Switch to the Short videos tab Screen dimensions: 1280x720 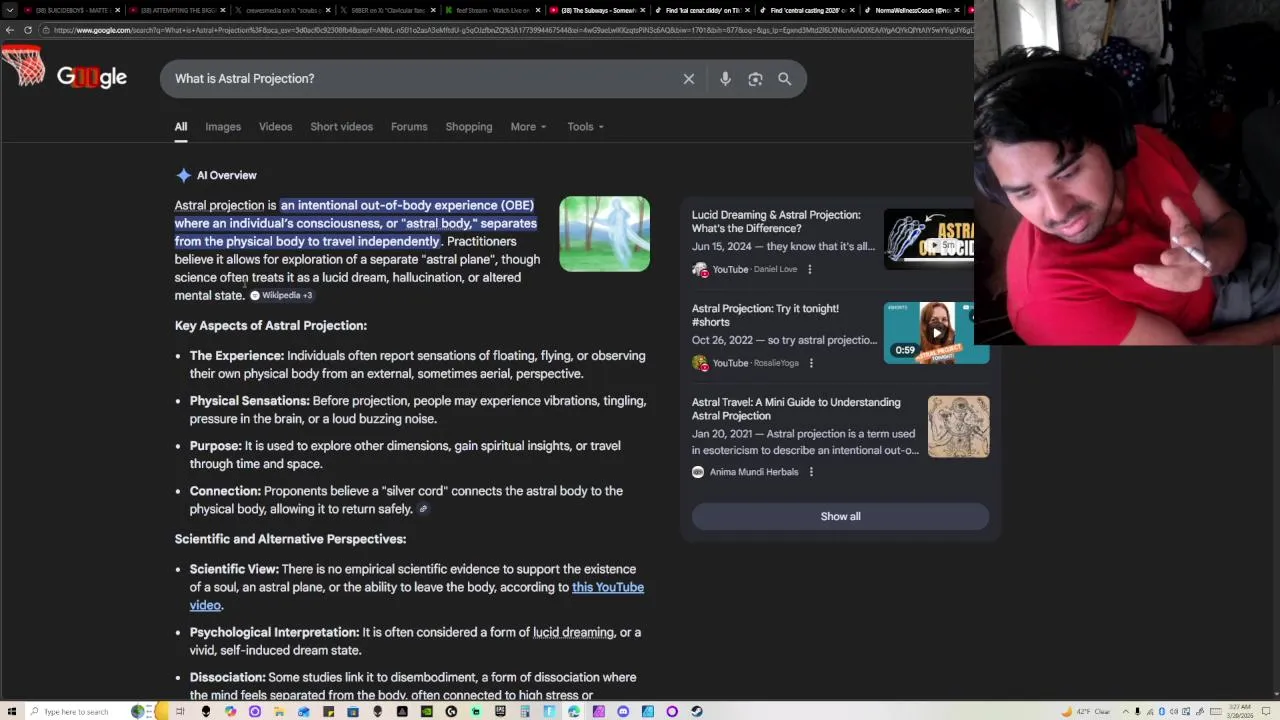[341, 127]
